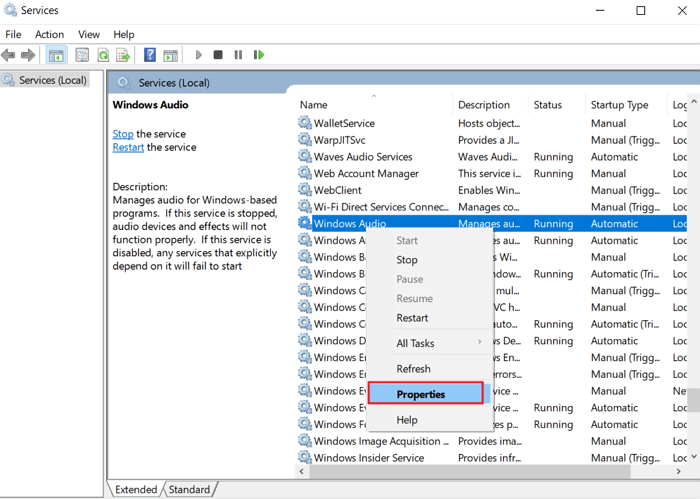Click vertical scrollbar down arrow
Image resolution: width=700 pixels, height=499 pixels.
(x=694, y=456)
